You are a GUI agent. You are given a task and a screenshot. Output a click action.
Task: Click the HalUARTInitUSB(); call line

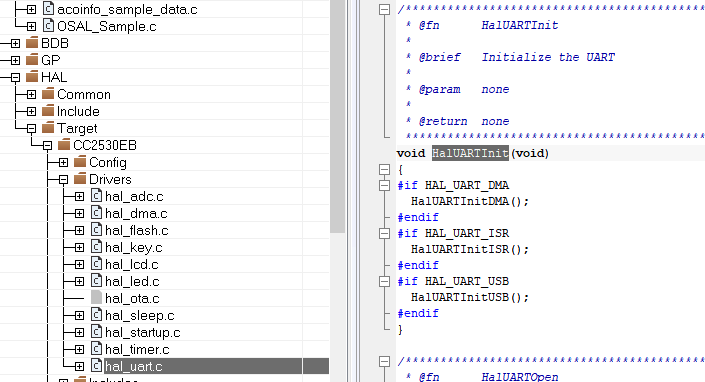(x=470, y=298)
